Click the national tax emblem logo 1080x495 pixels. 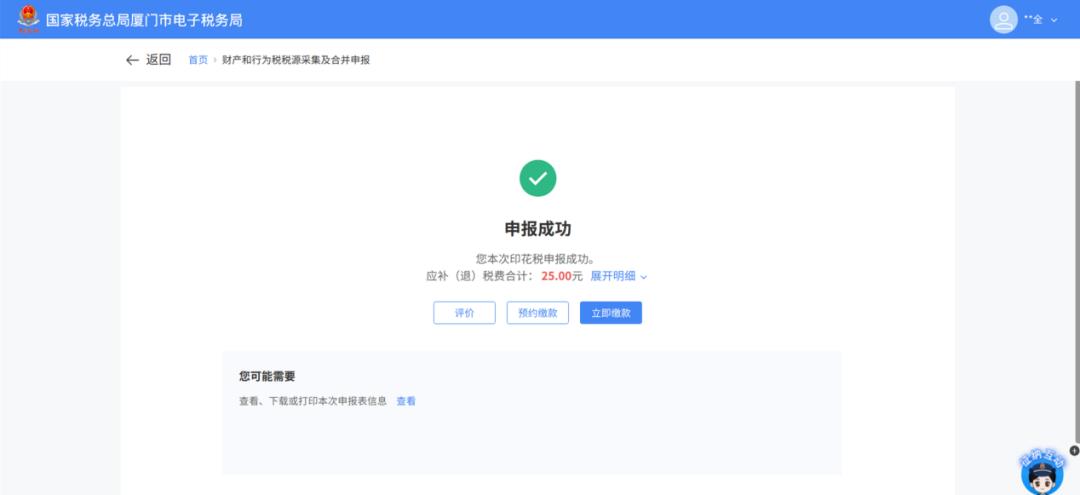click(x=28, y=19)
